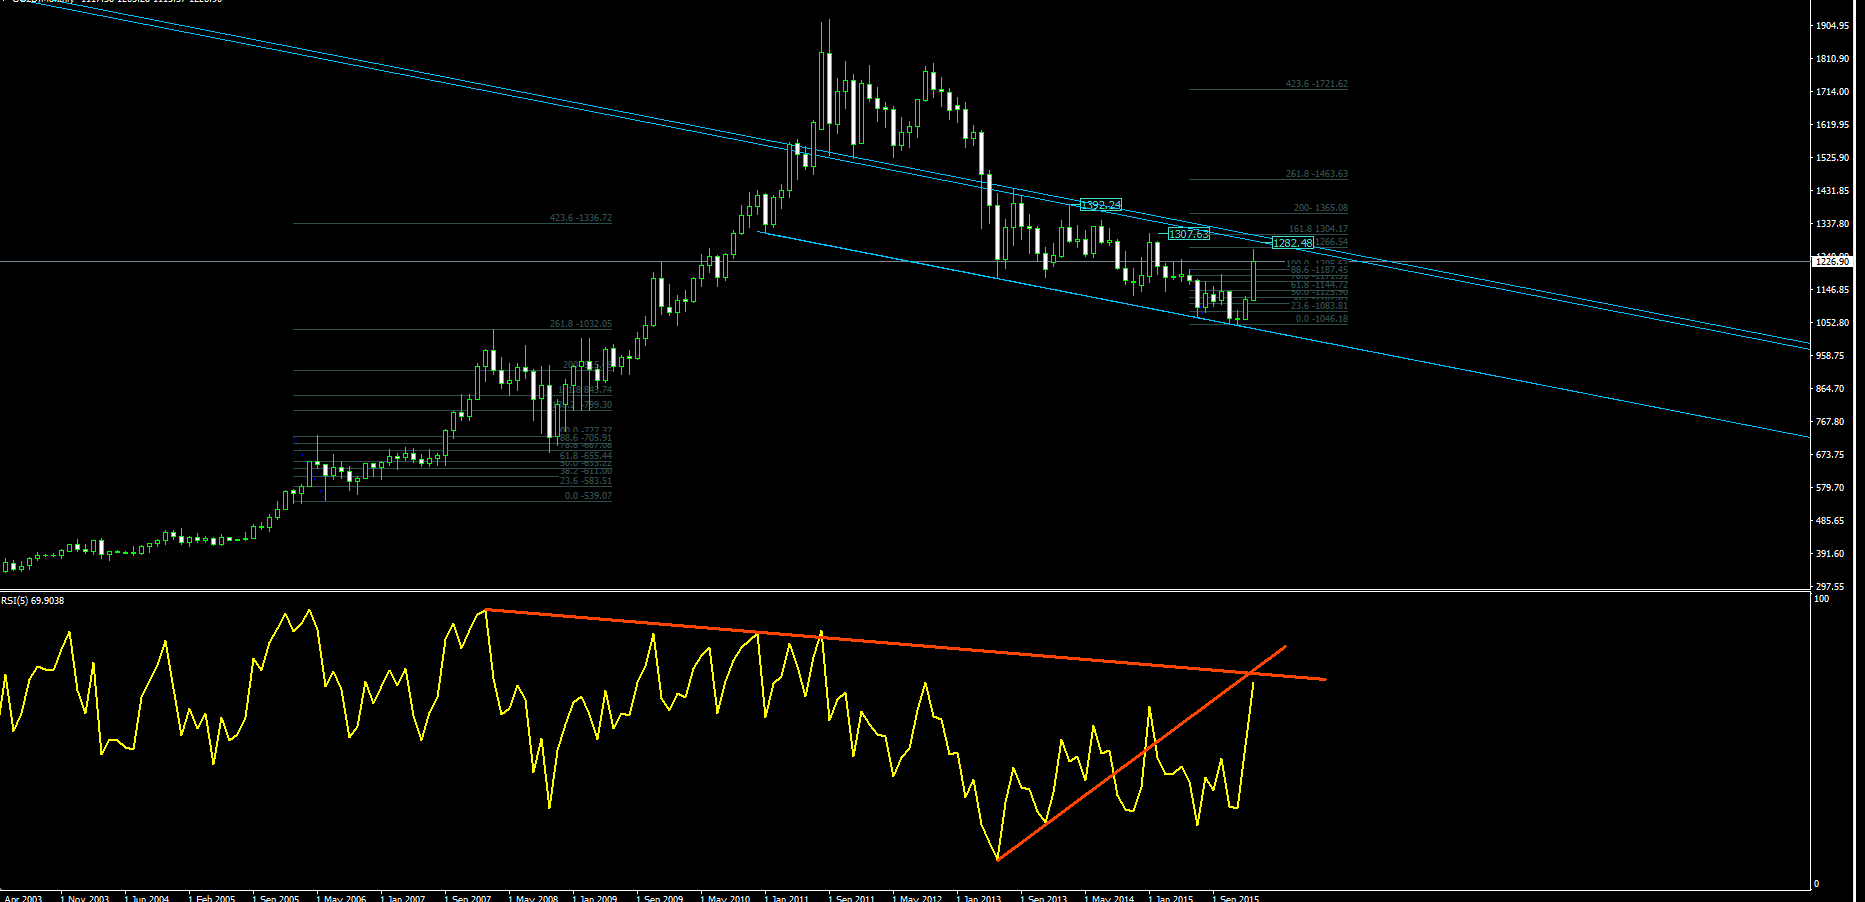Click the 1 Sep 2007 date on time axis
The image size is (1865, 902).
(468, 898)
